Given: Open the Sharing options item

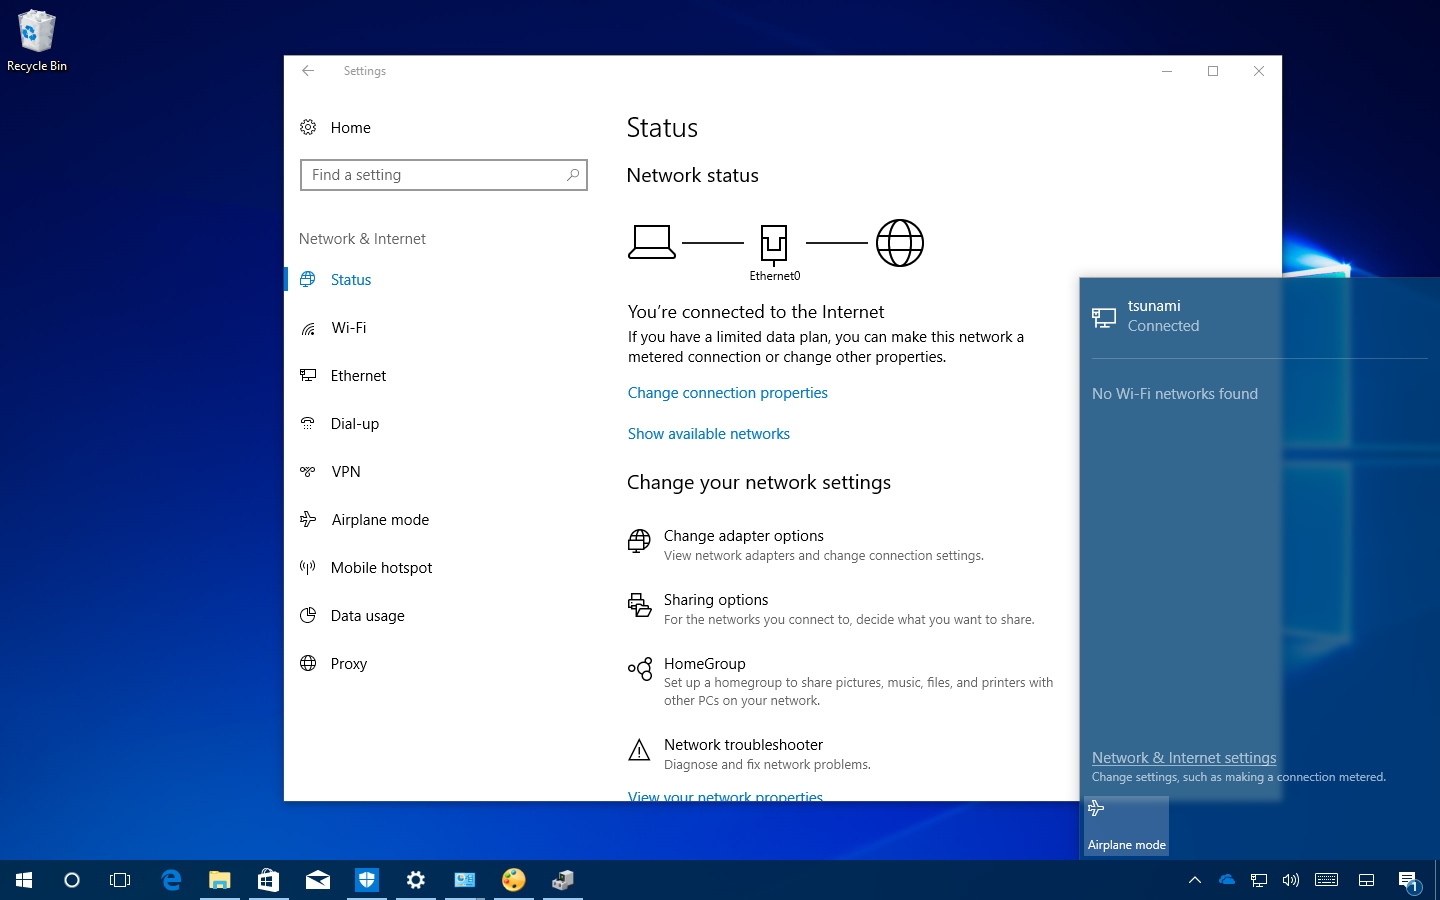Looking at the screenshot, I should (x=716, y=599).
